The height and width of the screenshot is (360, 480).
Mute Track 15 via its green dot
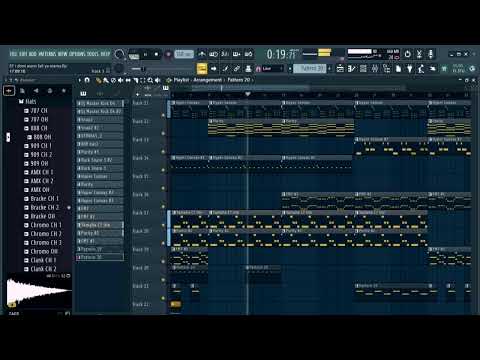(x=163, y=188)
